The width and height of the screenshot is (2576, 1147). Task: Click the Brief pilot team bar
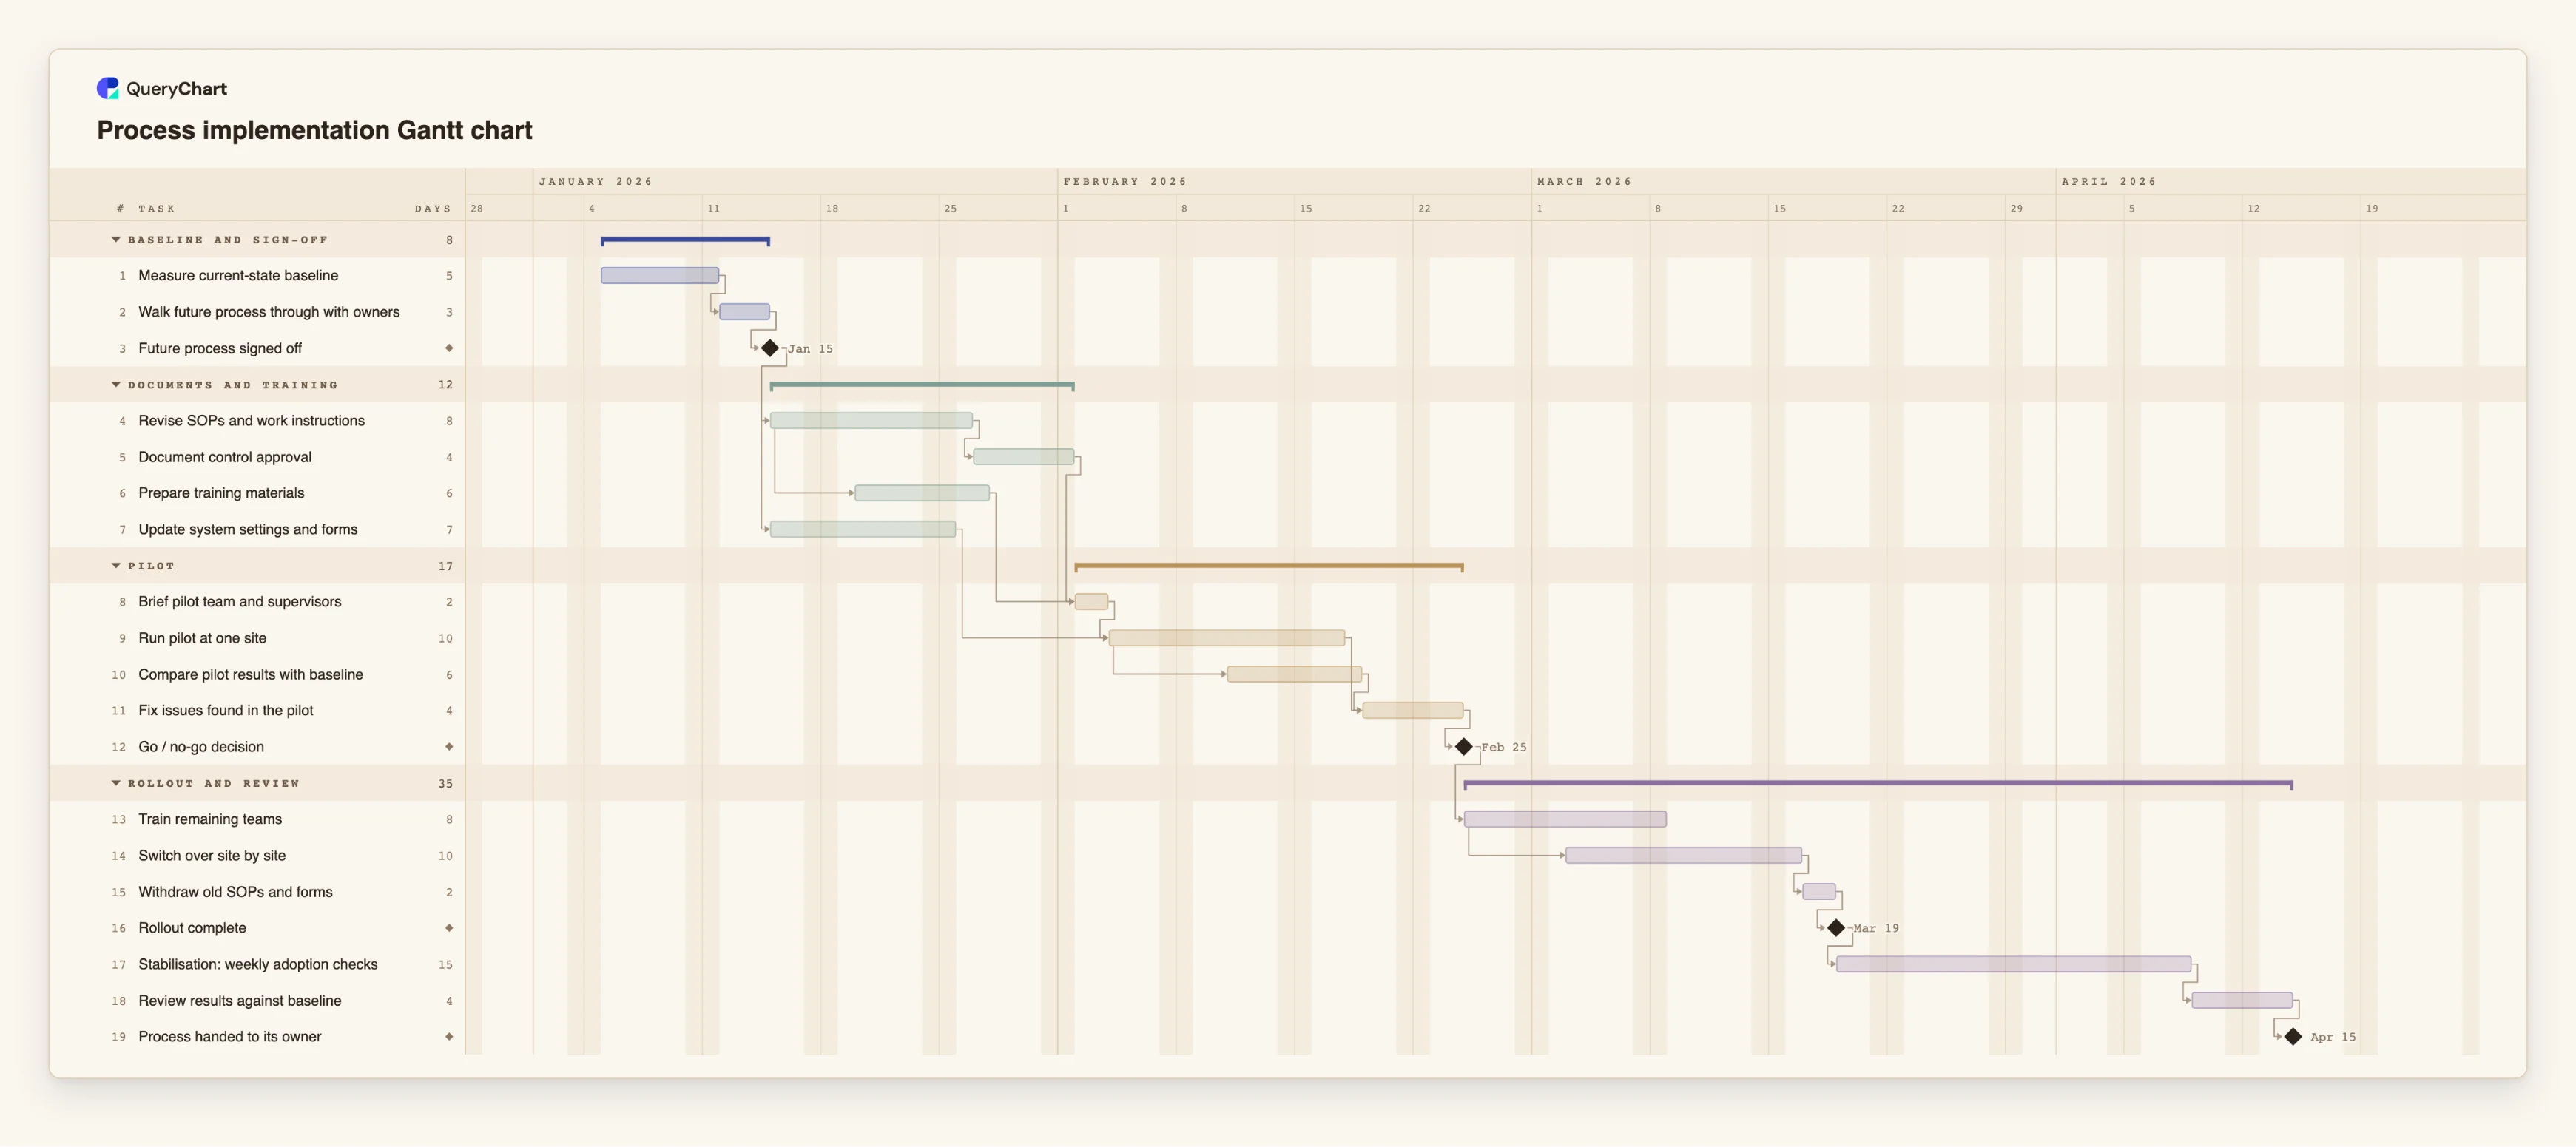click(1091, 602)
